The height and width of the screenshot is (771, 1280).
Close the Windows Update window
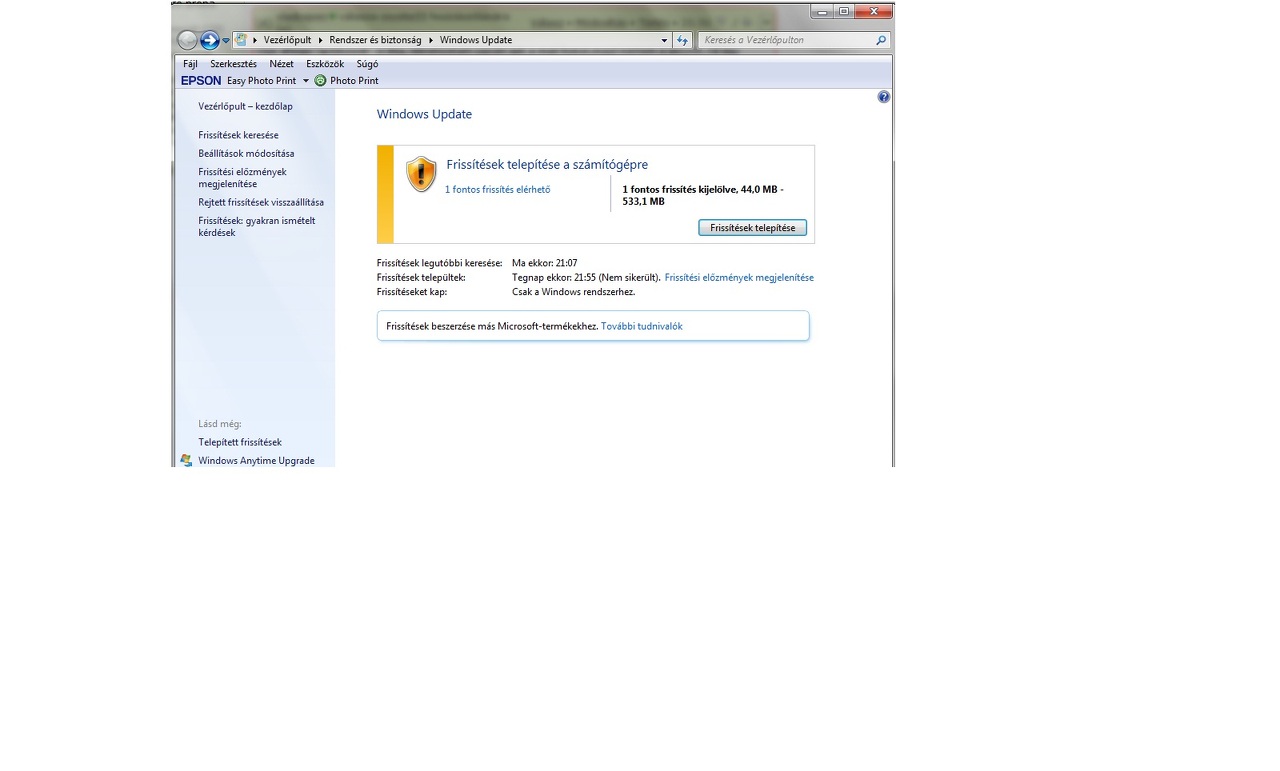(874, 11)
